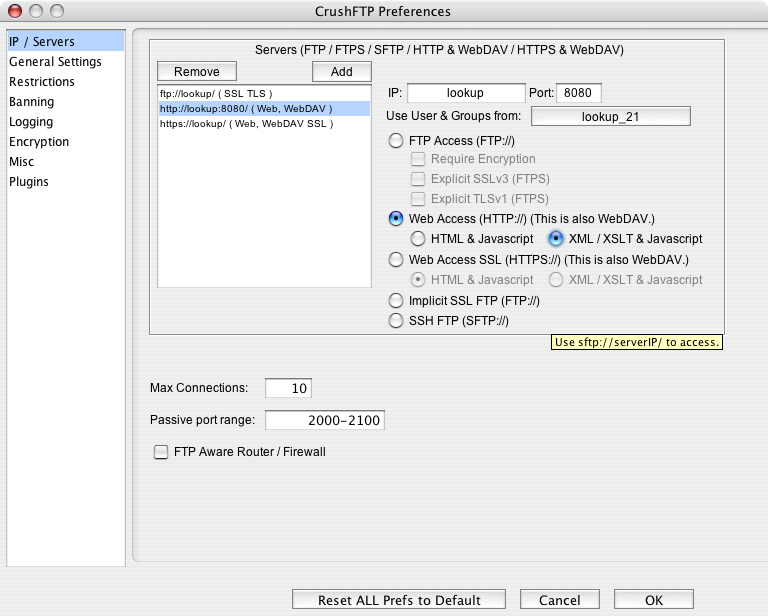Image resolution: width=768 pixels, height=616 pixels.
Task: Click the Add server button
Action: (341, 72)
